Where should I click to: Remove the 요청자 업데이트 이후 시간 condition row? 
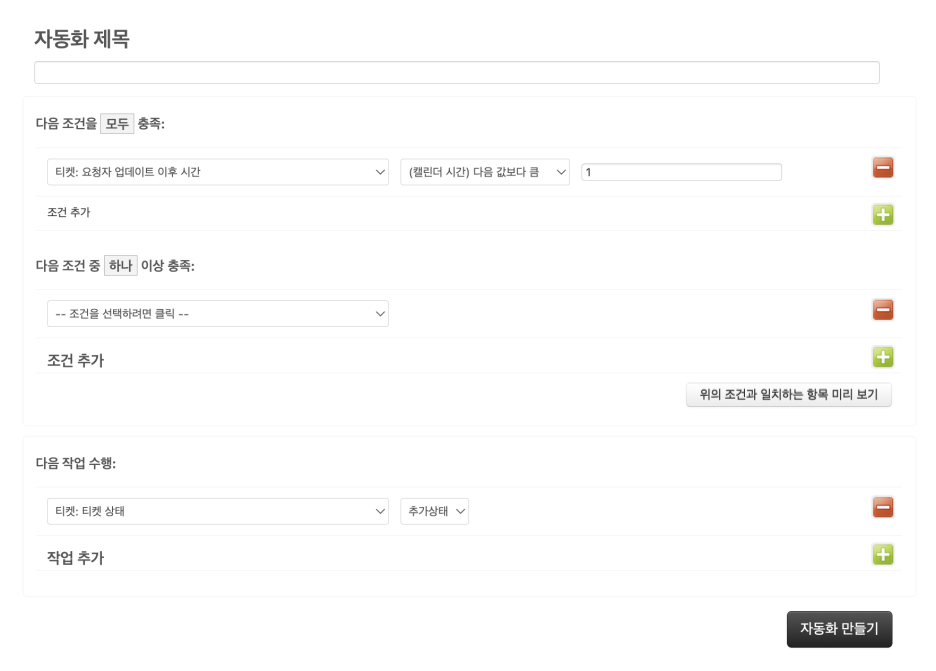(883, 168)
